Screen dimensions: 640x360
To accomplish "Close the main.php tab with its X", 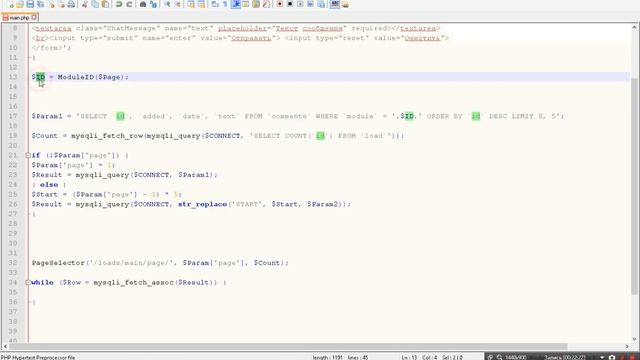I will tap(34, 17).
